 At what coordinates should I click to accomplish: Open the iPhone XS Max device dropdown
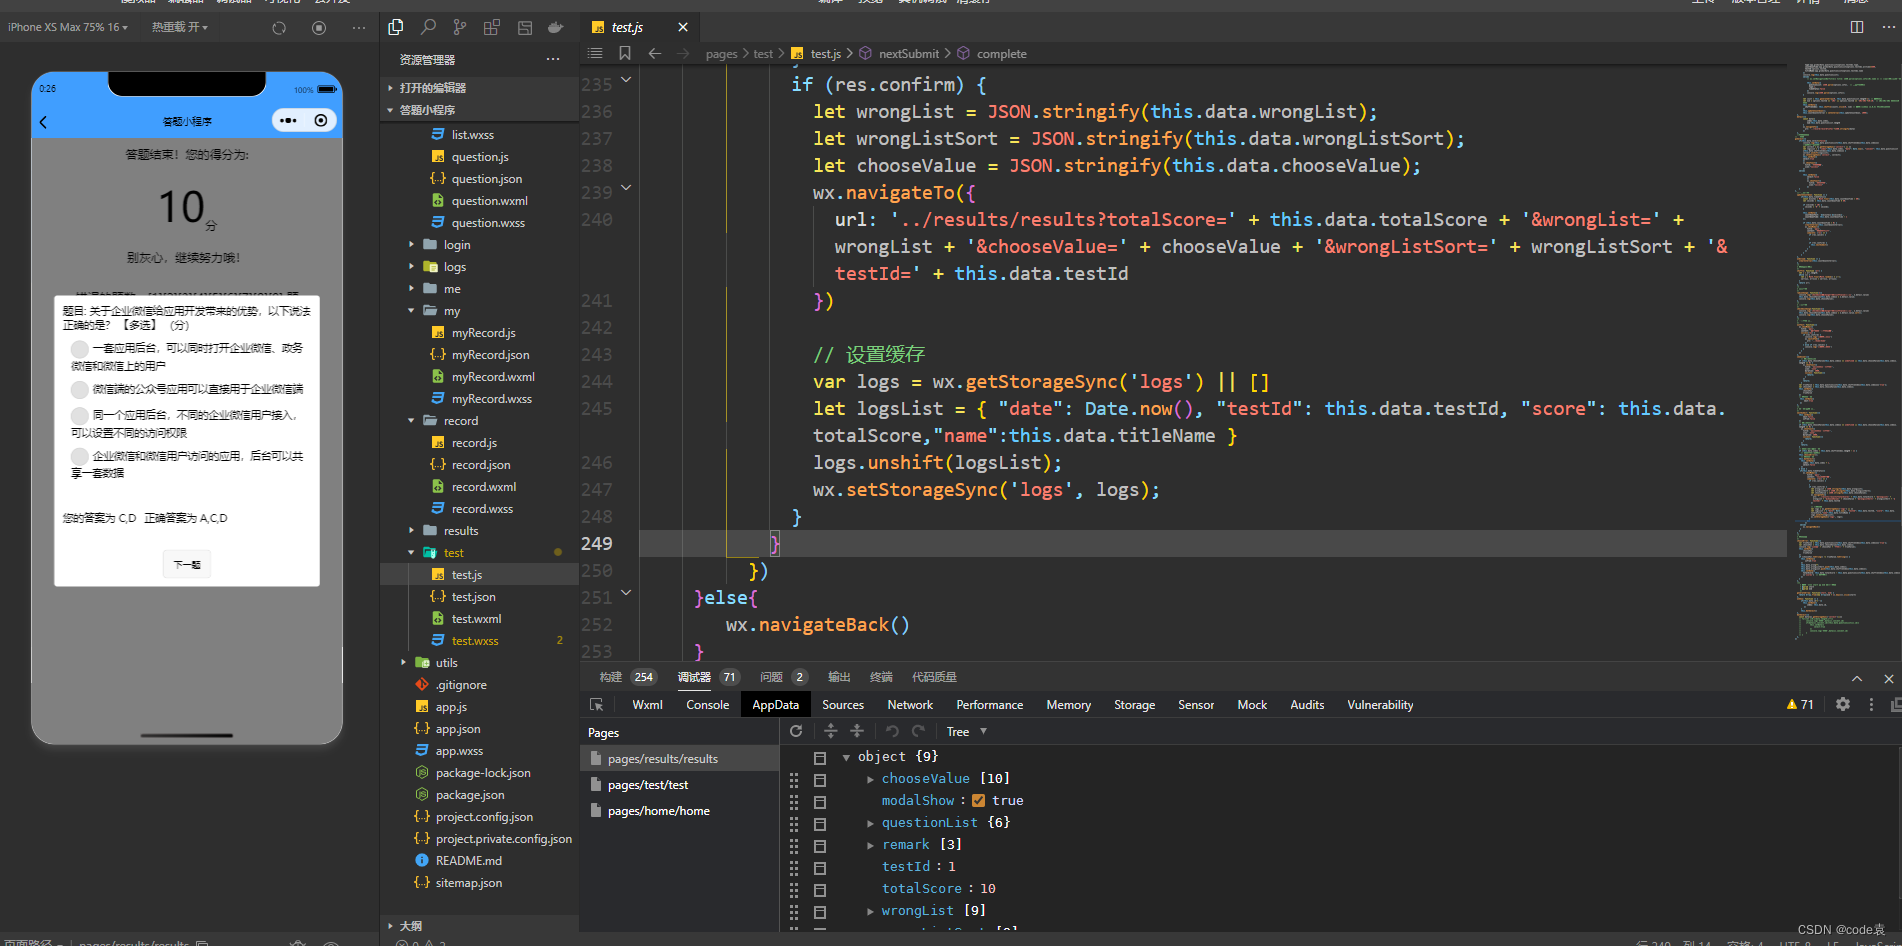coord(68,27)
